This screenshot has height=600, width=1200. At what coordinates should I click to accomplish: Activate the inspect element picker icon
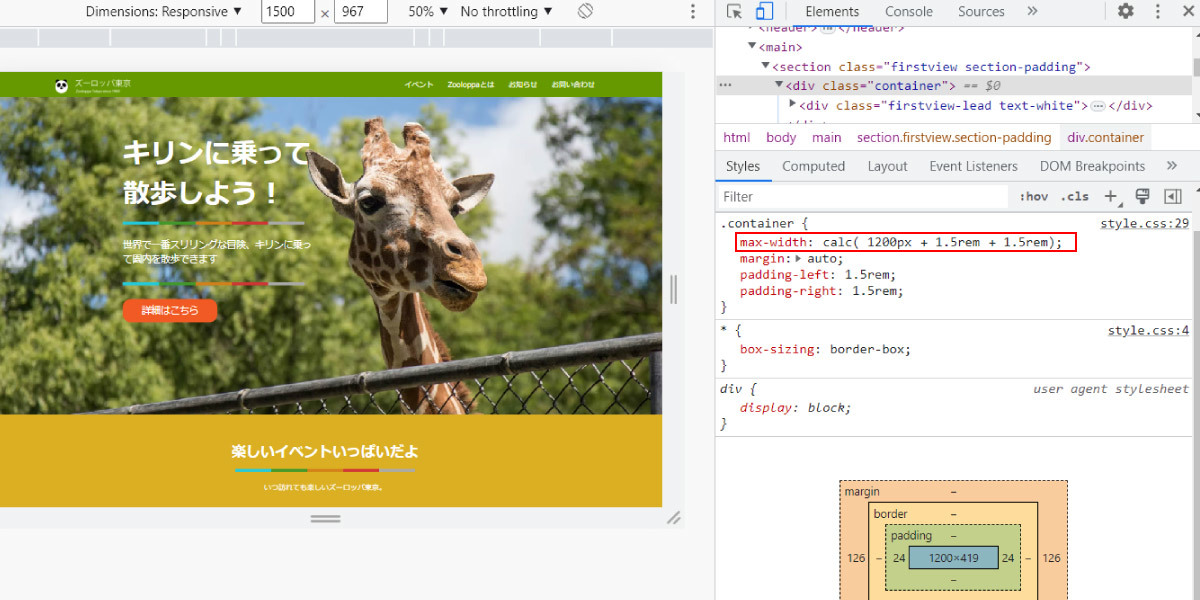[x=735, y=12]
